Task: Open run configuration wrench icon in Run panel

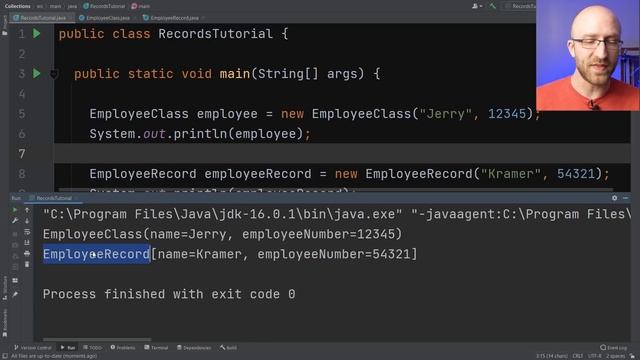Action: 15,221
